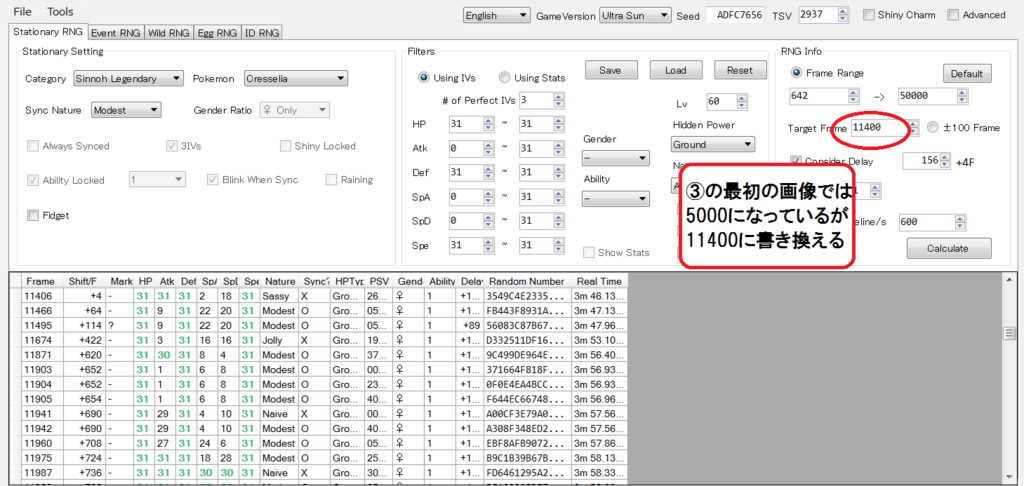
Task: Click the Sassy nature cell
Action: (x=280, y=295)
